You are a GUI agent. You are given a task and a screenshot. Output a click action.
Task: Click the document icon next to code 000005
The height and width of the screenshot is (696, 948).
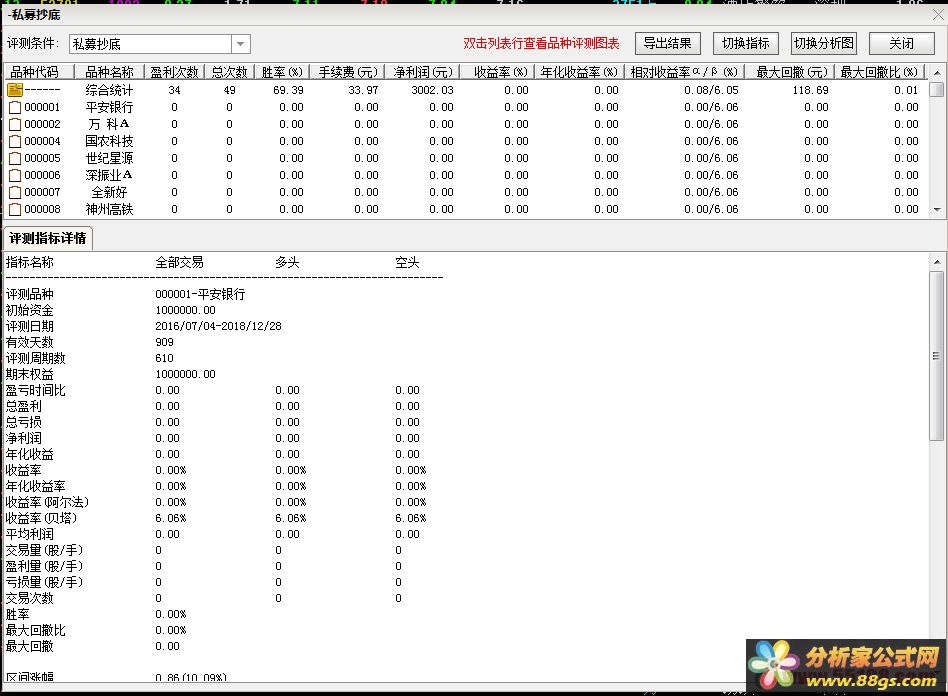[x=15, y=158]
